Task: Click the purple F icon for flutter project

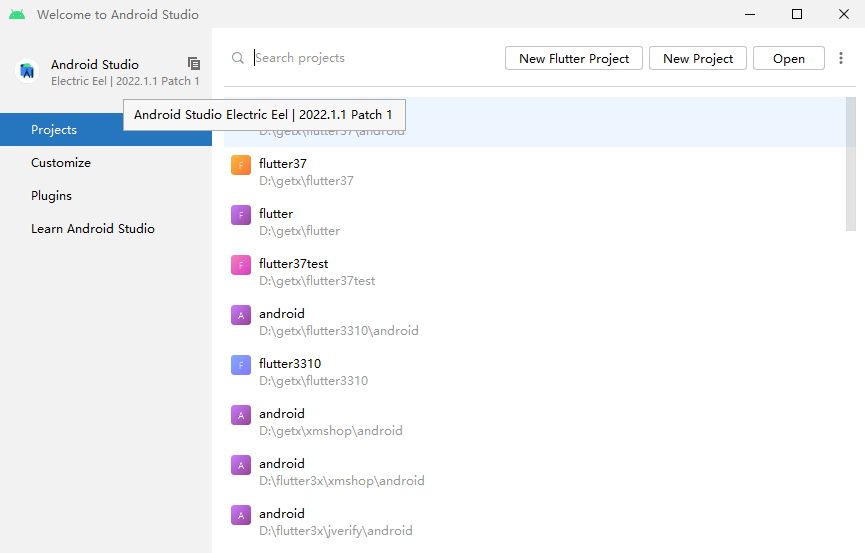Action: click(241, 215)
